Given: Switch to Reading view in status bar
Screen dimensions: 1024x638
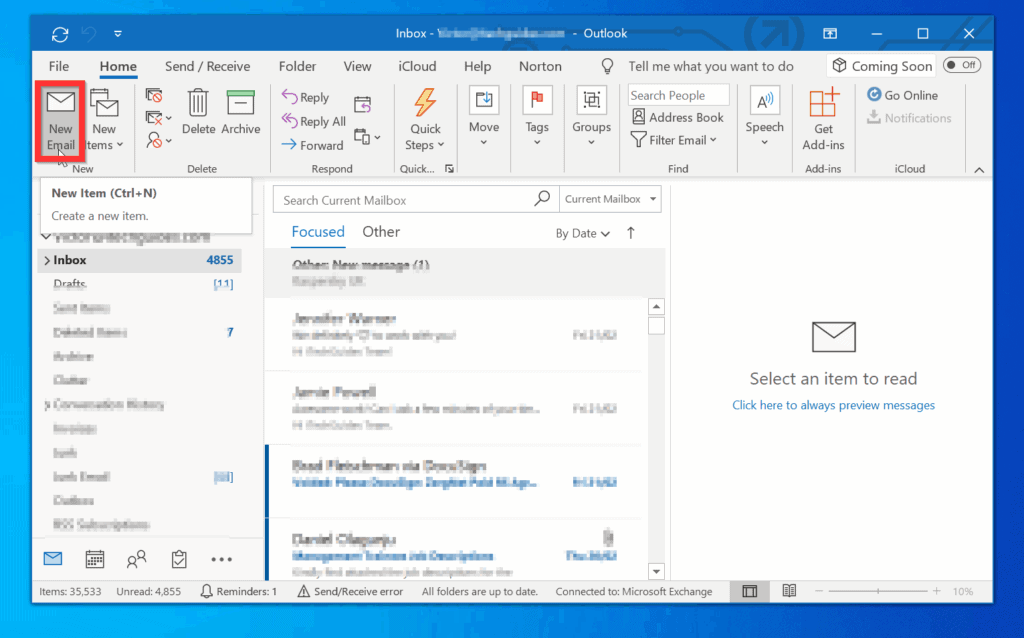Looking at the screenshot, I should 789,591.
